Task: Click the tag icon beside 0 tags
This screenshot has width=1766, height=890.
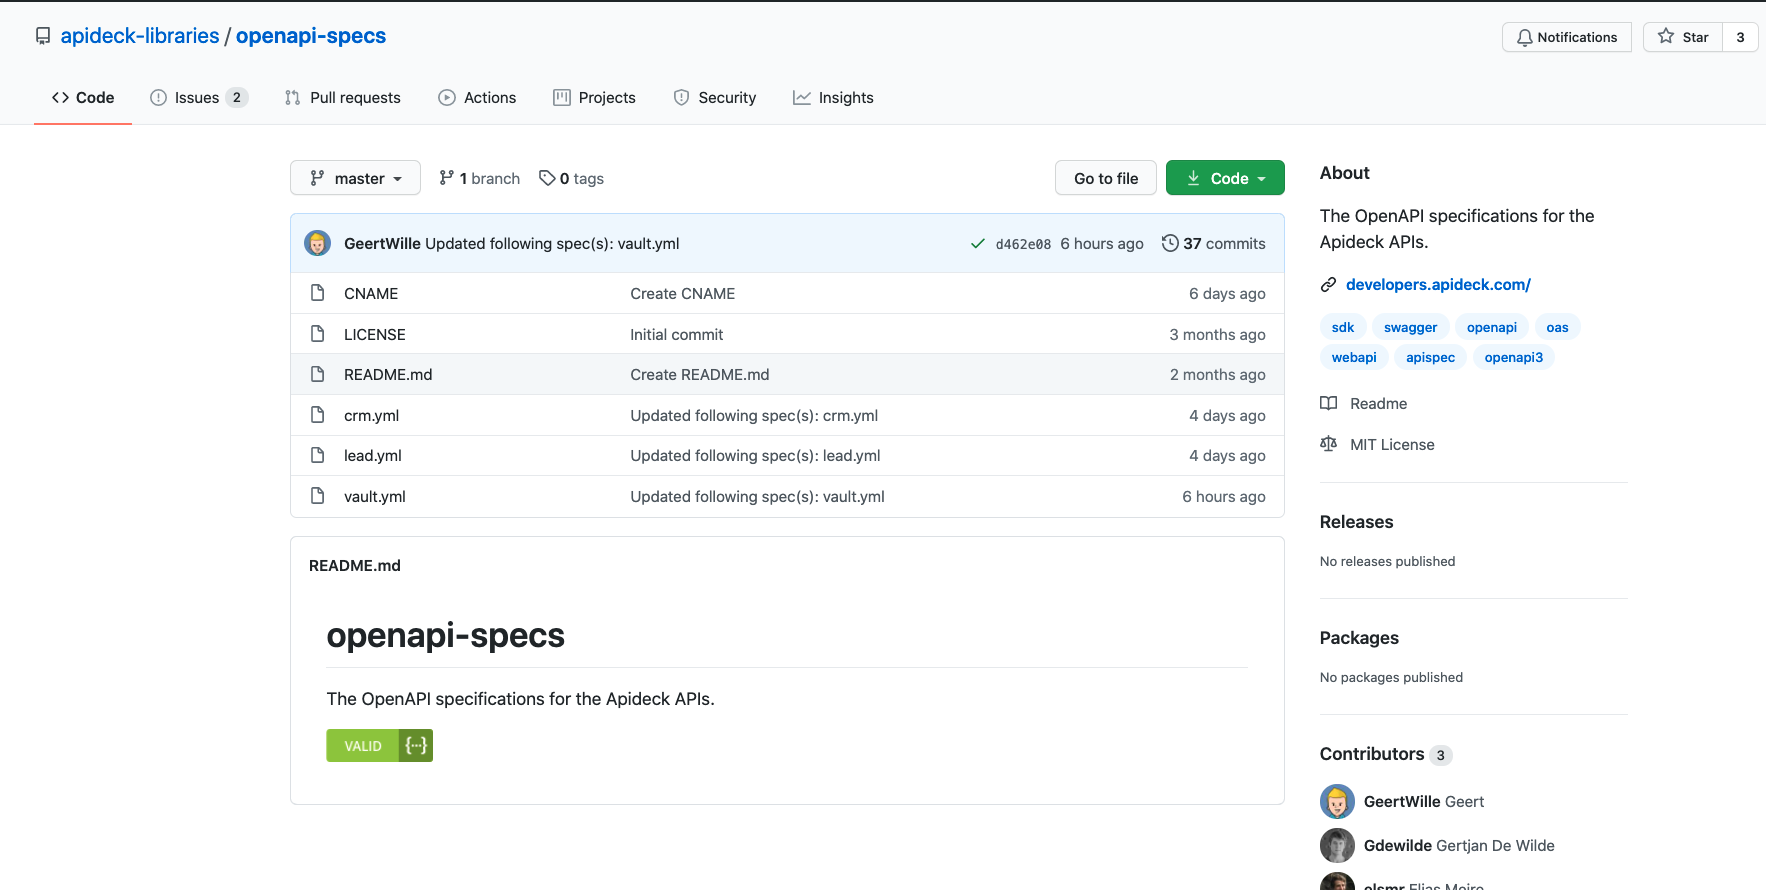Action: 547,178
